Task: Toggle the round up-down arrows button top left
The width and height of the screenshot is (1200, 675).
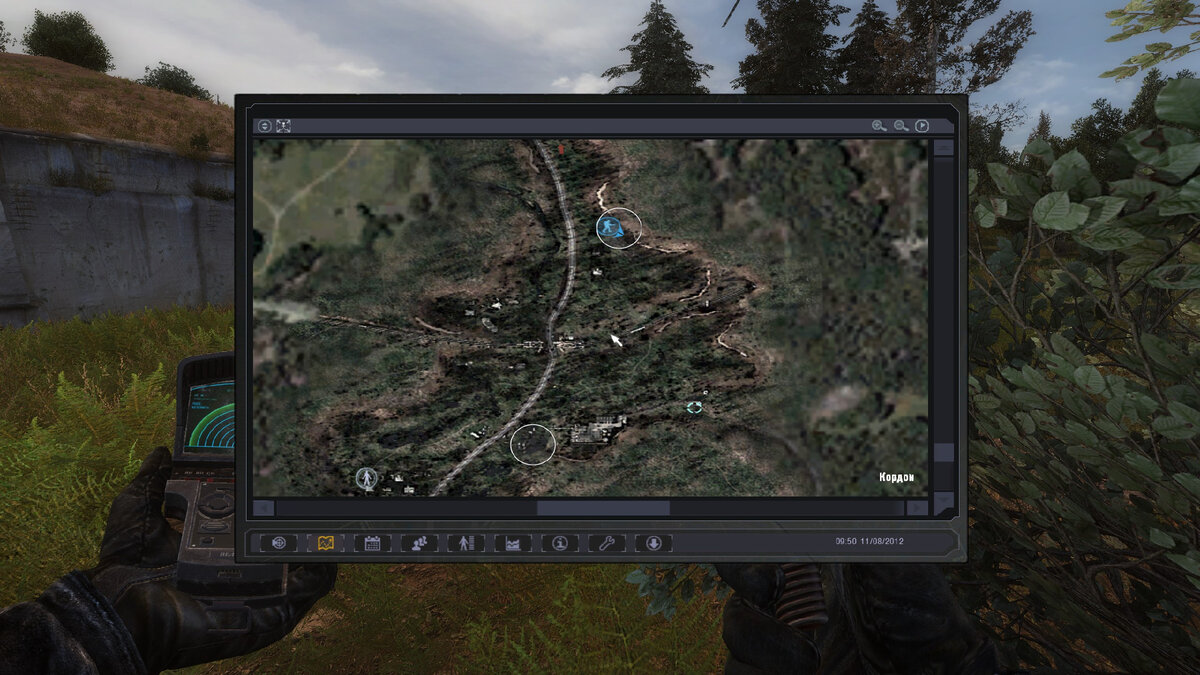Action: click(x=264, y=126)
